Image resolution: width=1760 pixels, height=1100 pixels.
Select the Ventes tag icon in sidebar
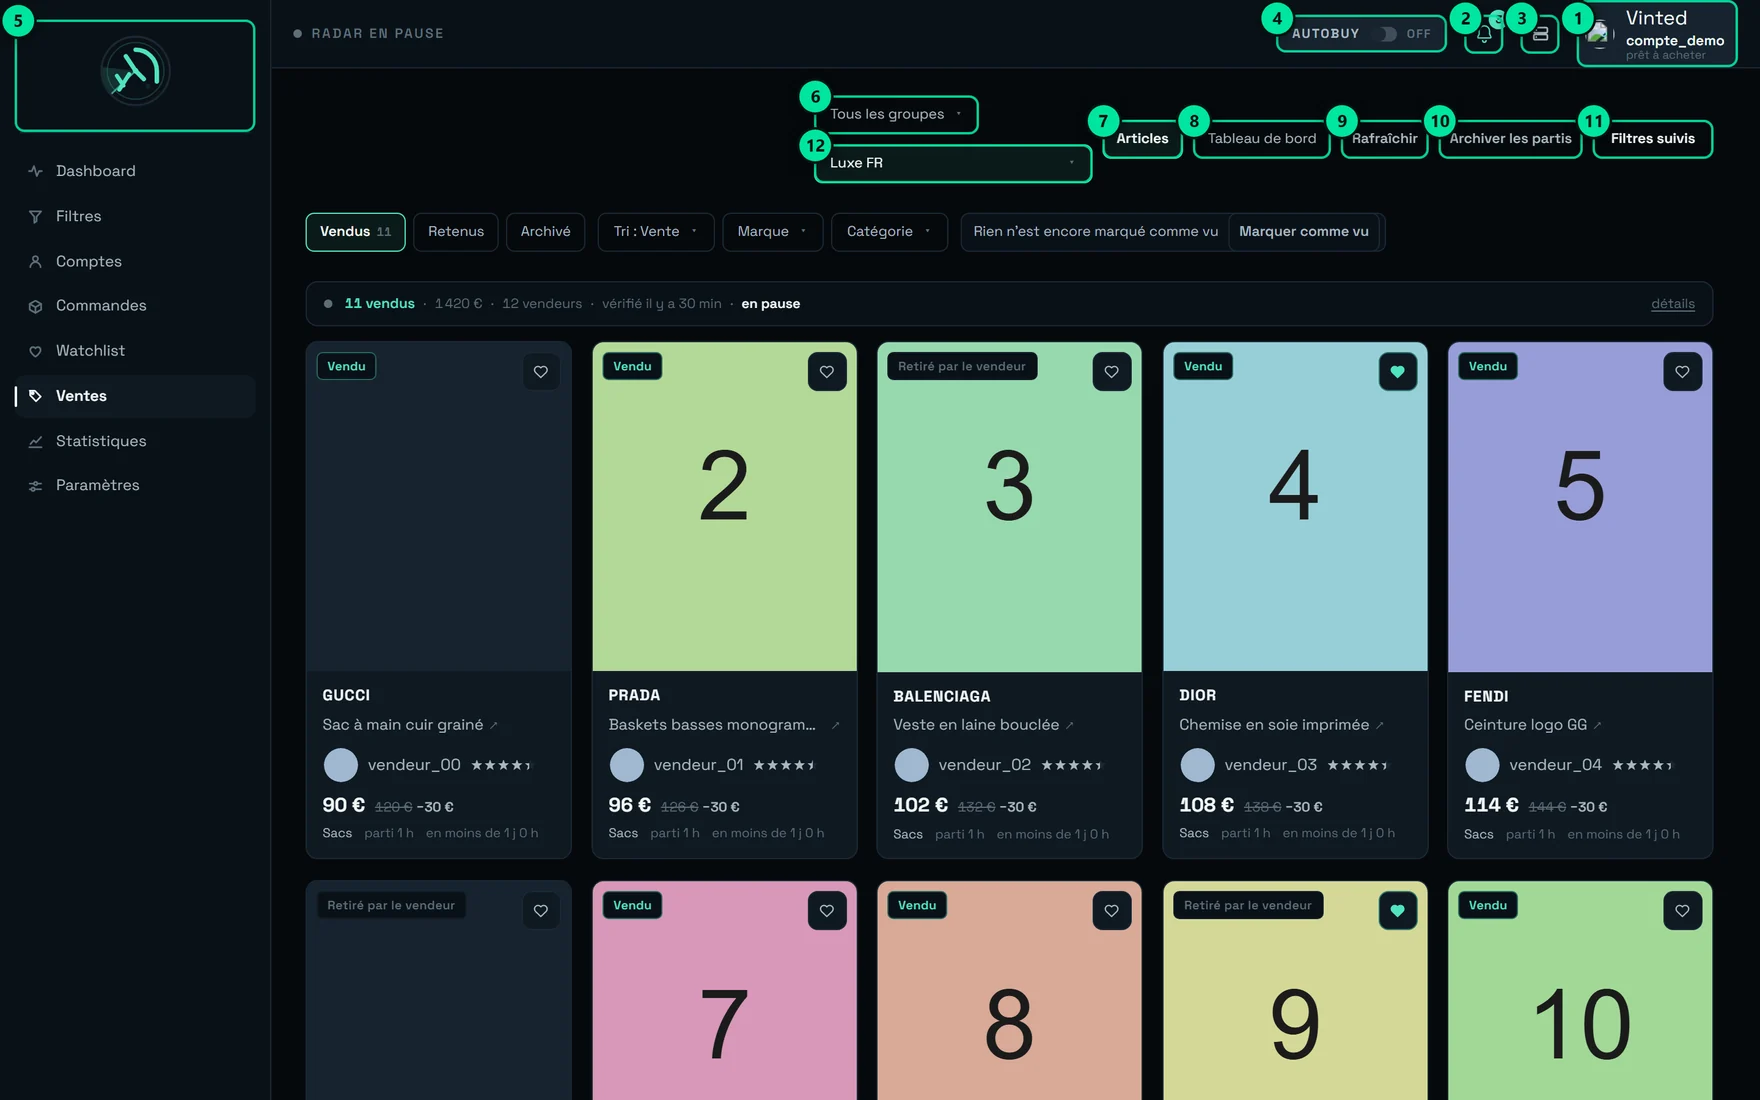35,396
